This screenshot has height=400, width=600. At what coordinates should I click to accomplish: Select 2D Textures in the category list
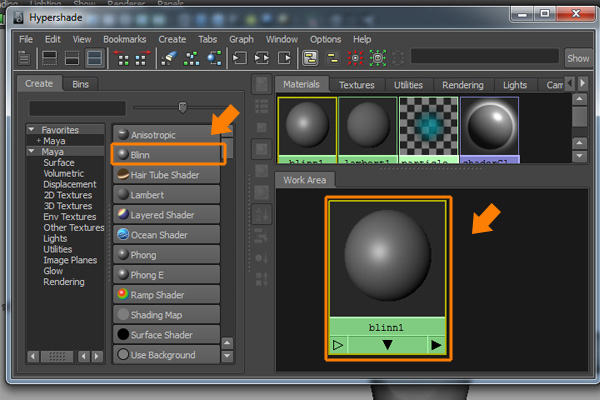(x=67, y=195)
